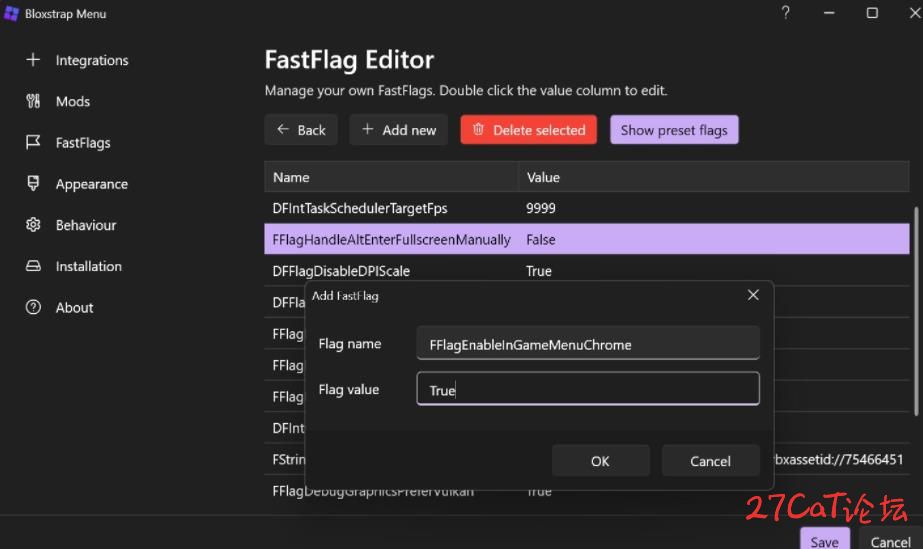Click the Cancel button beside Save
Screen dimensions: 923x549
(x=890, y=540)
